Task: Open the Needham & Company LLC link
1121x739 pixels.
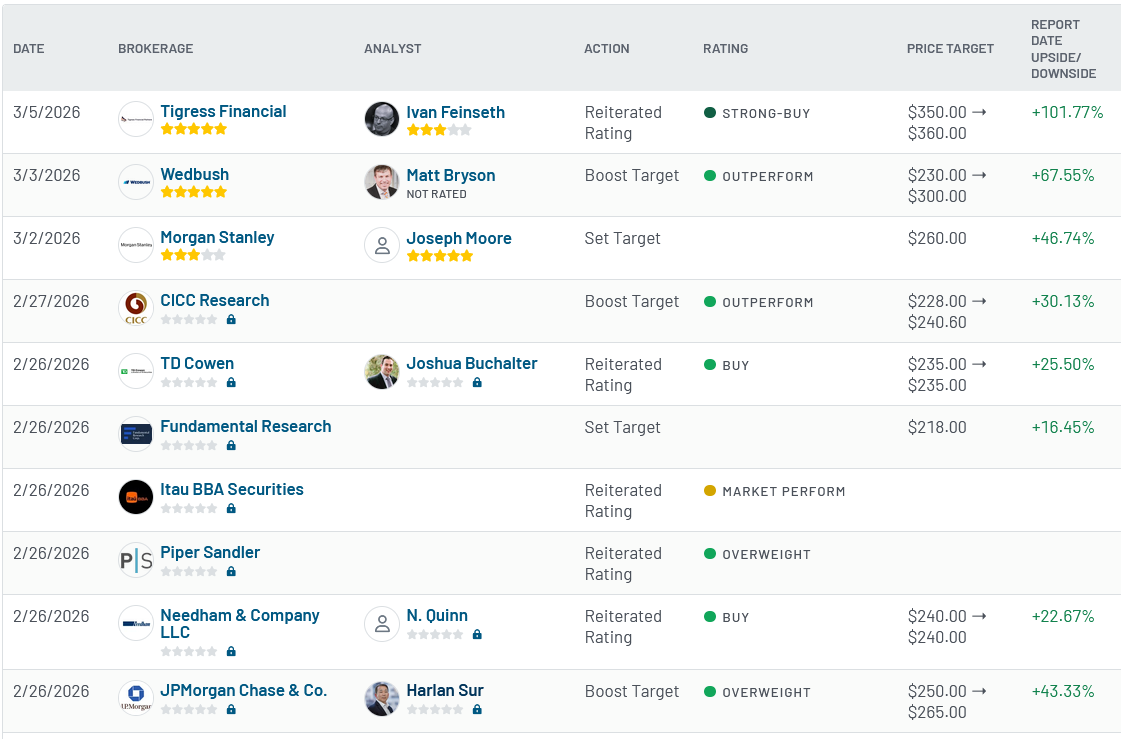Action: point(239,623)
